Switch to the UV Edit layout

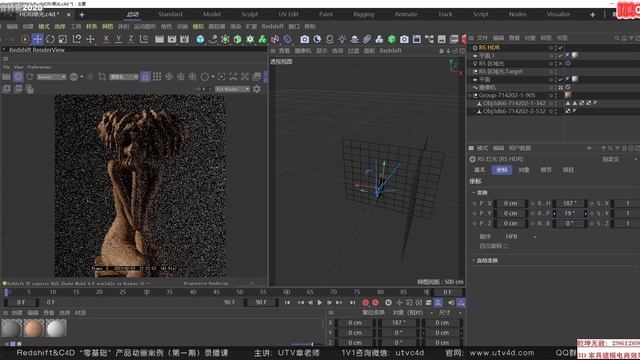click(x=288, y=14)
